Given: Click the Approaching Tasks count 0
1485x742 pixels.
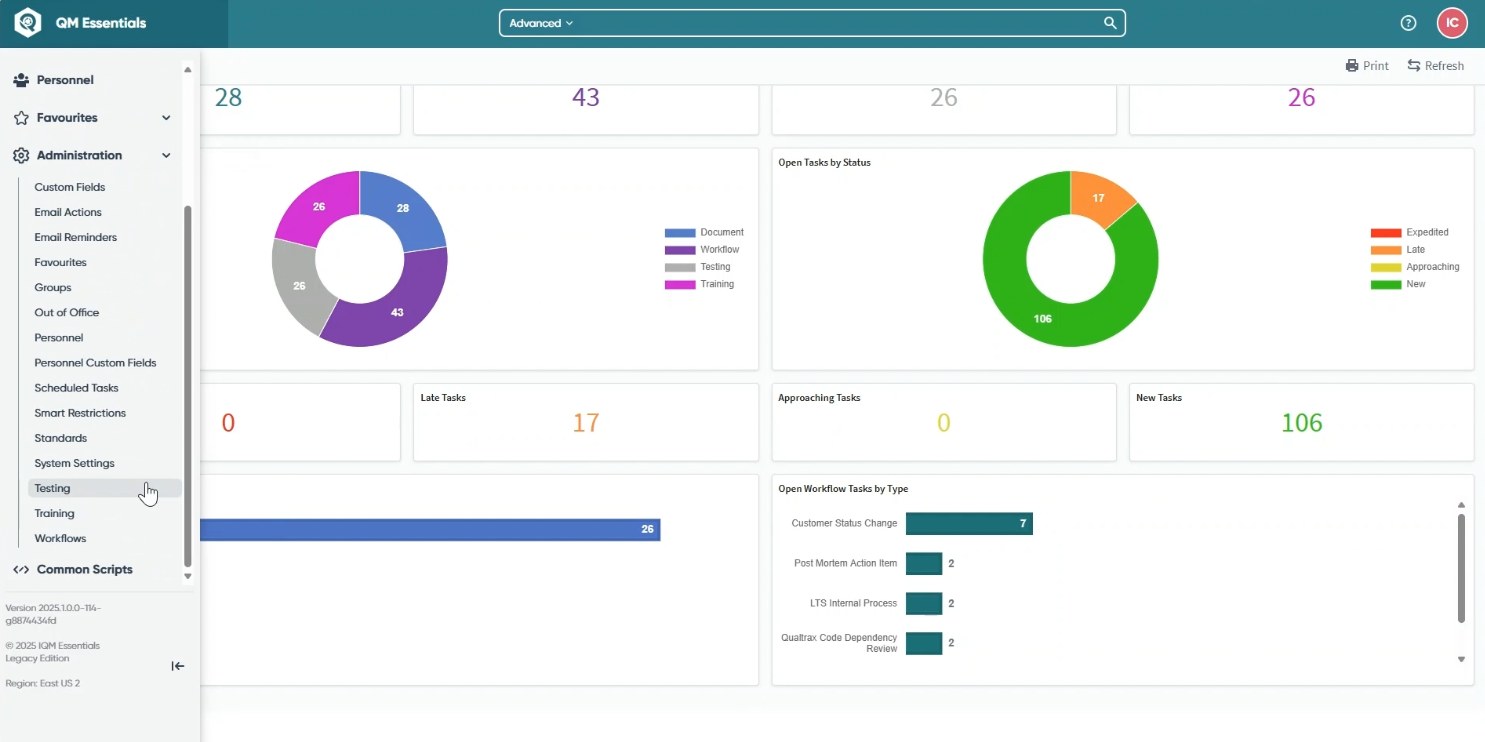Looking at the screenshot, I should pos(944,423).
